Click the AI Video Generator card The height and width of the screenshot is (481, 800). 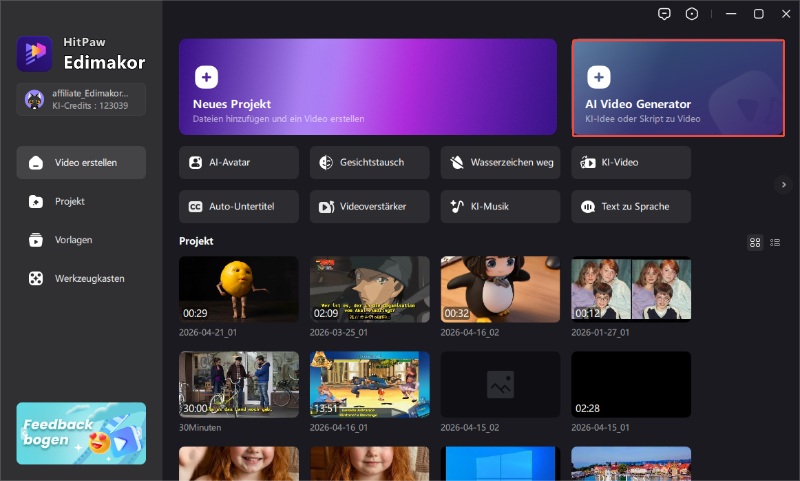click(678, 87)
